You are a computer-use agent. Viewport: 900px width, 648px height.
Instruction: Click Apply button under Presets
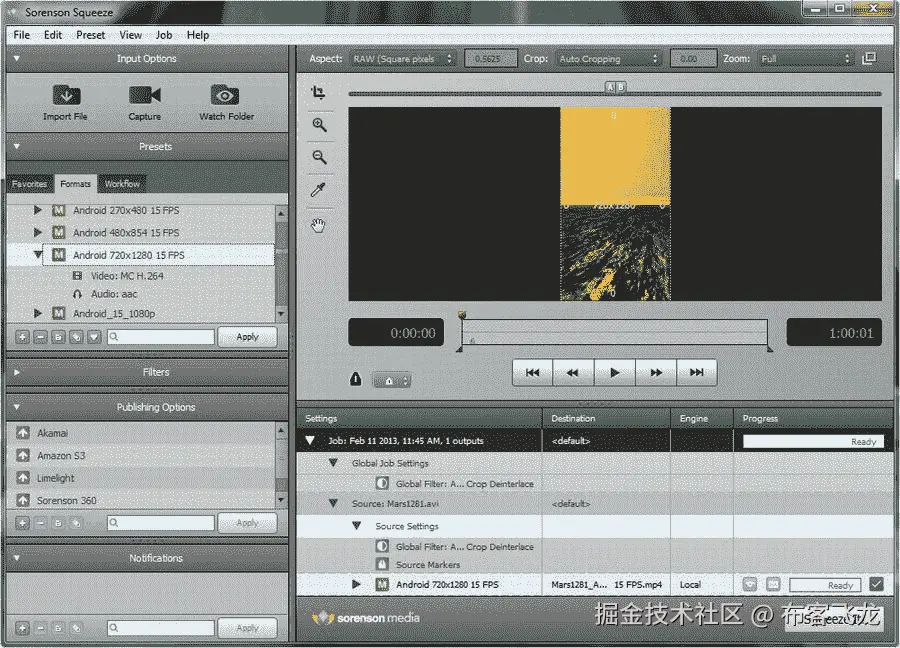coord(247,337)
